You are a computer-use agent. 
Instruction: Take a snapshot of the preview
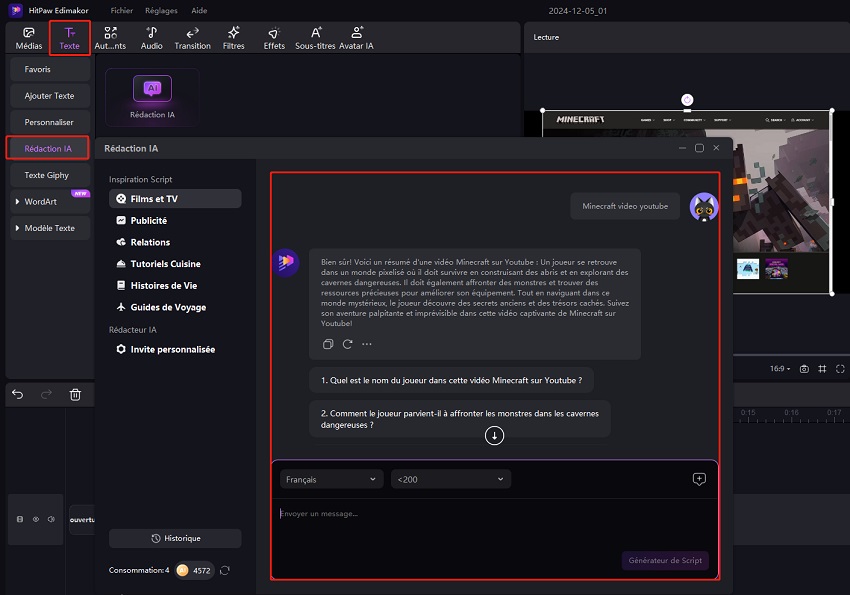click(x=804, y=369)
